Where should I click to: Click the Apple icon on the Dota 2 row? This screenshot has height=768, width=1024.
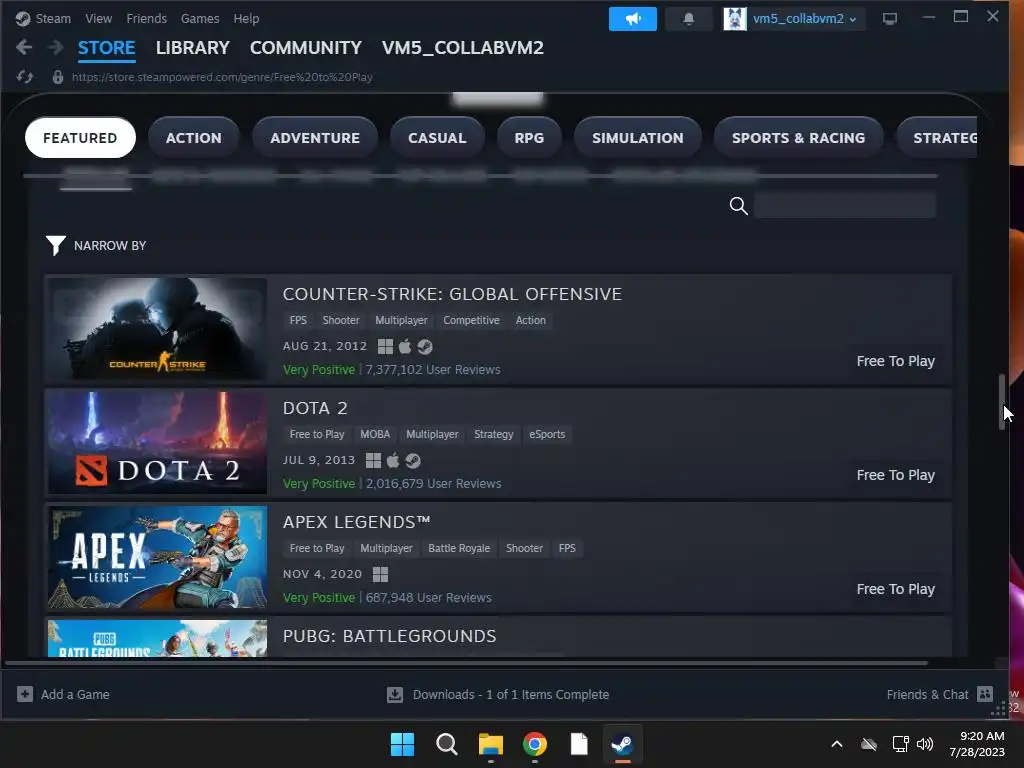pos(392,460)
